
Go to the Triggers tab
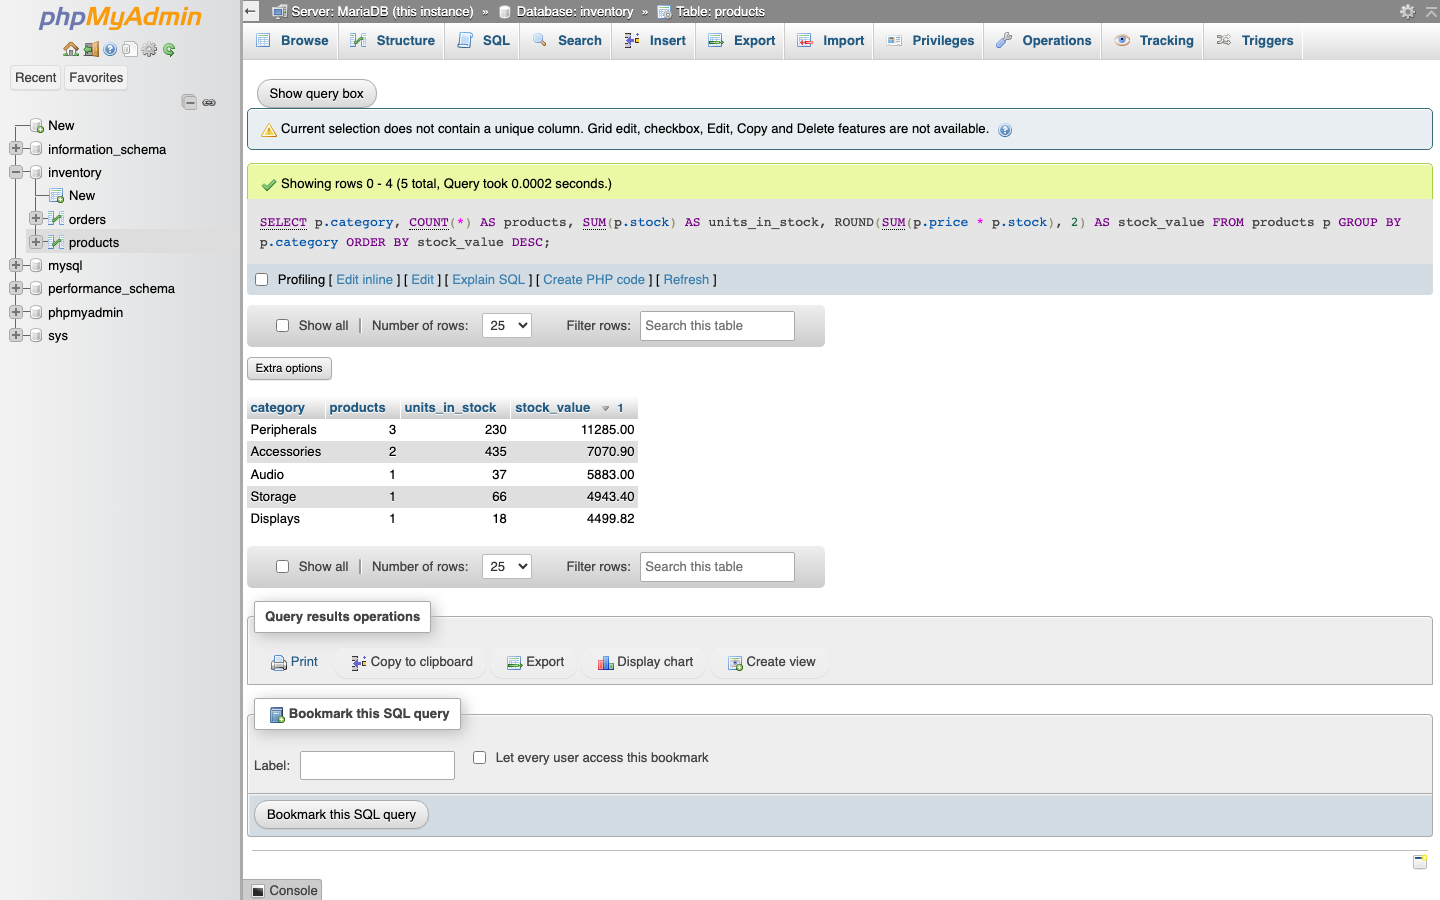click(1254, 41)
